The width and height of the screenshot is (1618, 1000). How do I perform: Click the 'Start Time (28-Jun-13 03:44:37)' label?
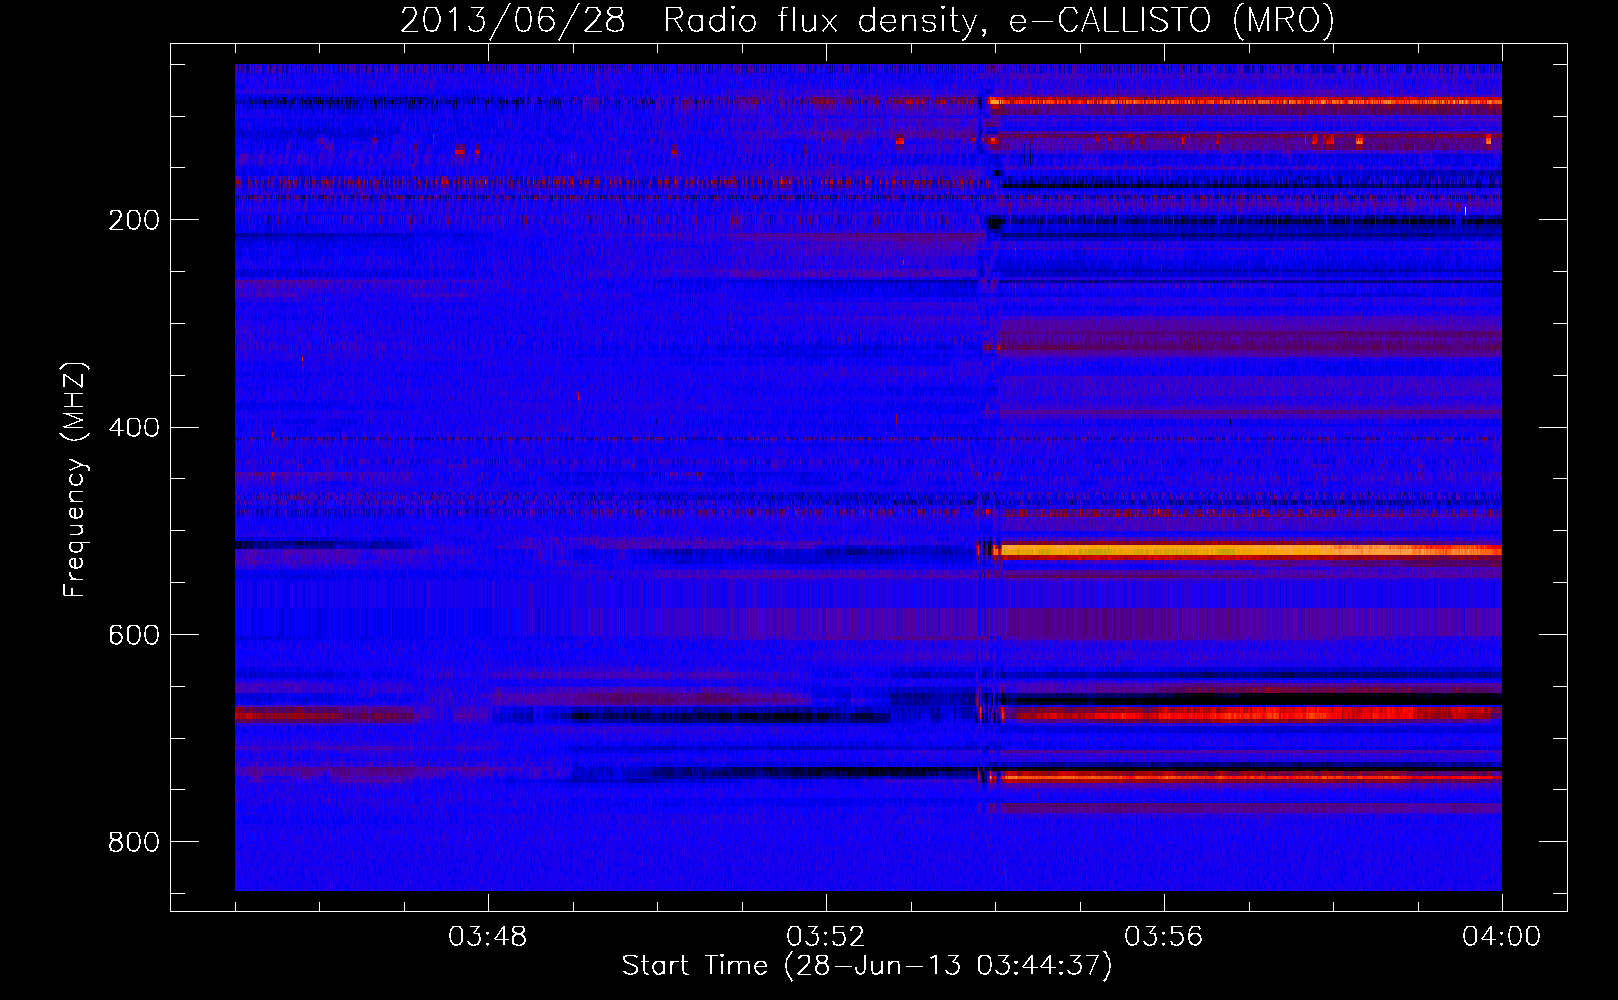867,966
